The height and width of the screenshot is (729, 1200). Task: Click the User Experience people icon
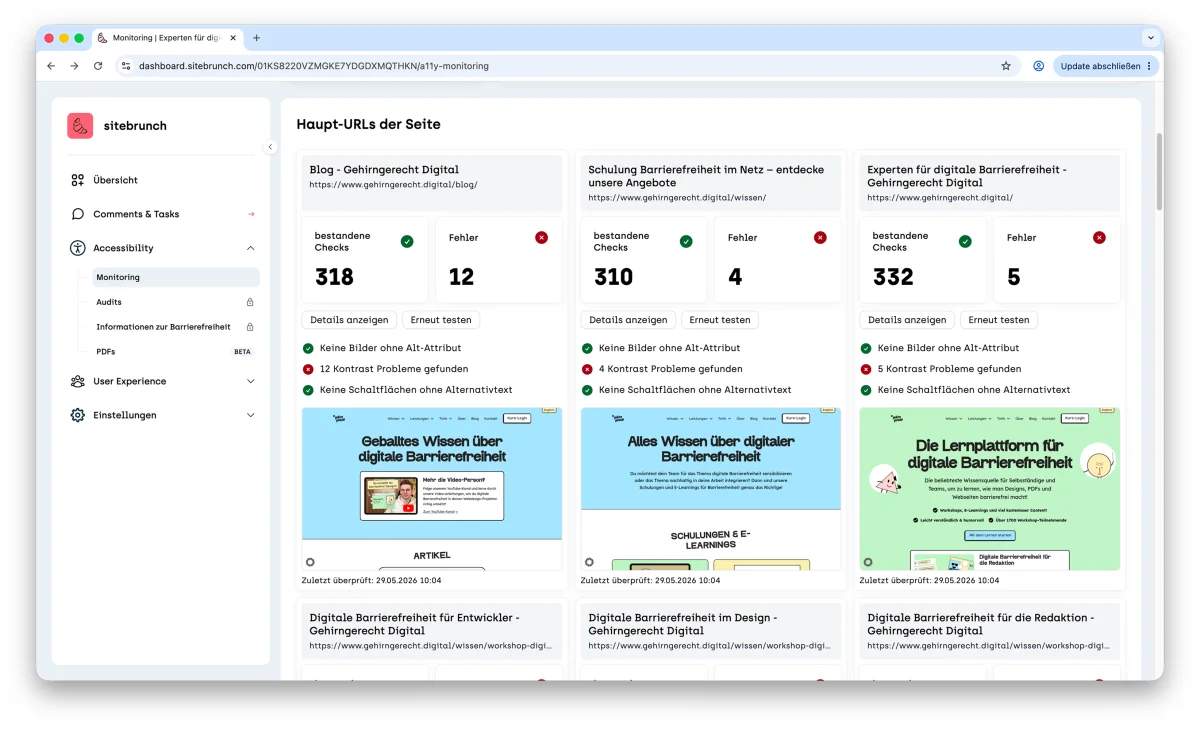(x=78, y=381)
